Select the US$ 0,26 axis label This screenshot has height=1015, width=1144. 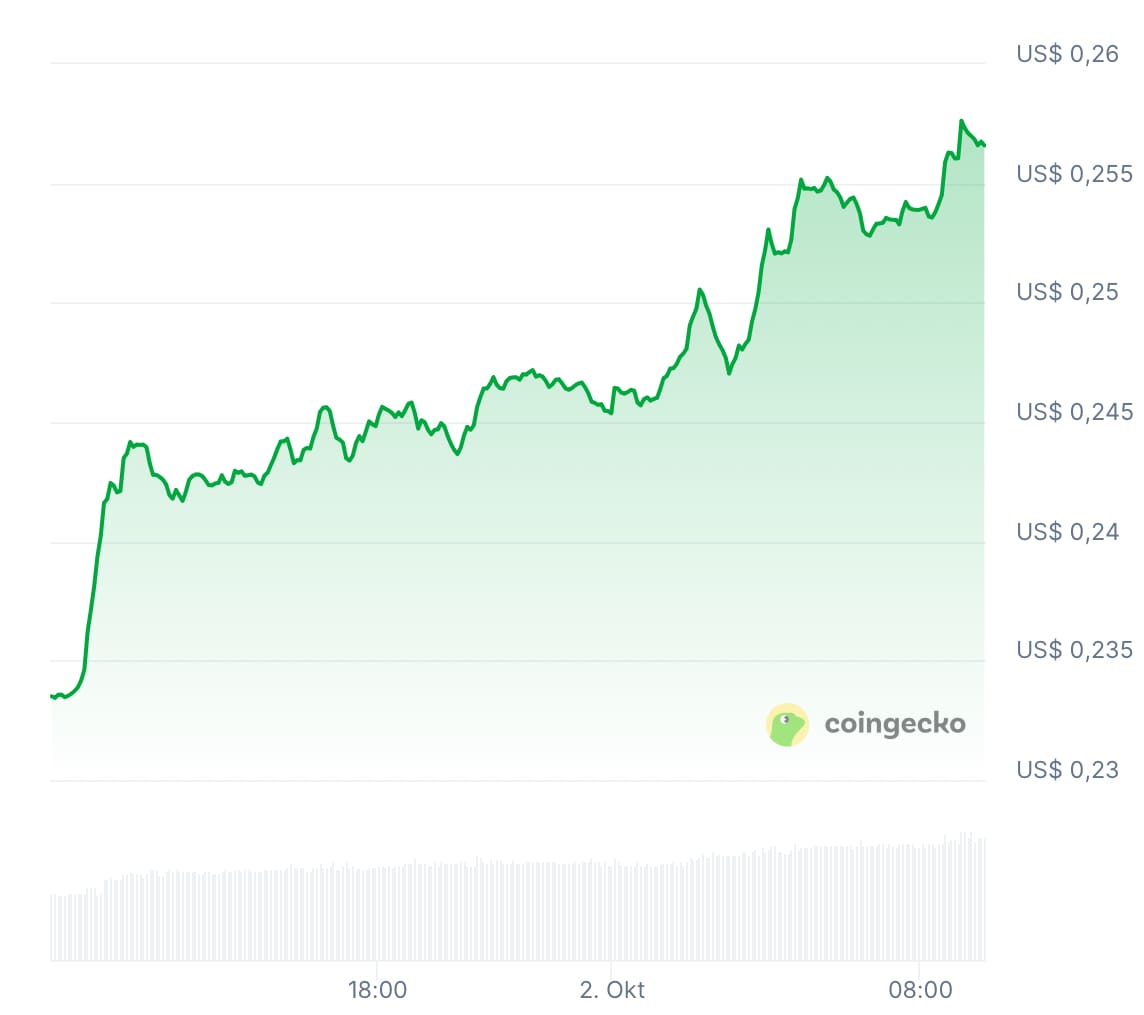(x=1067, y=54)
